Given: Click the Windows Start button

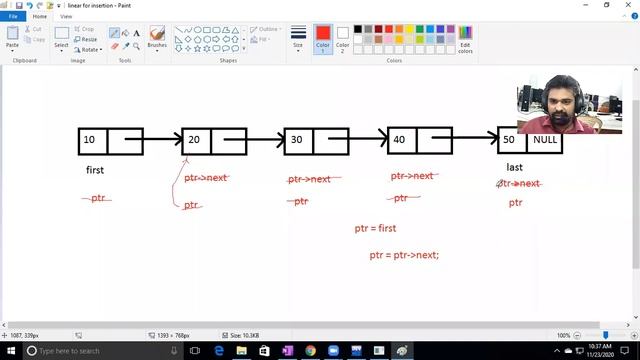Looking at the screenshot, I should [11, 351].
